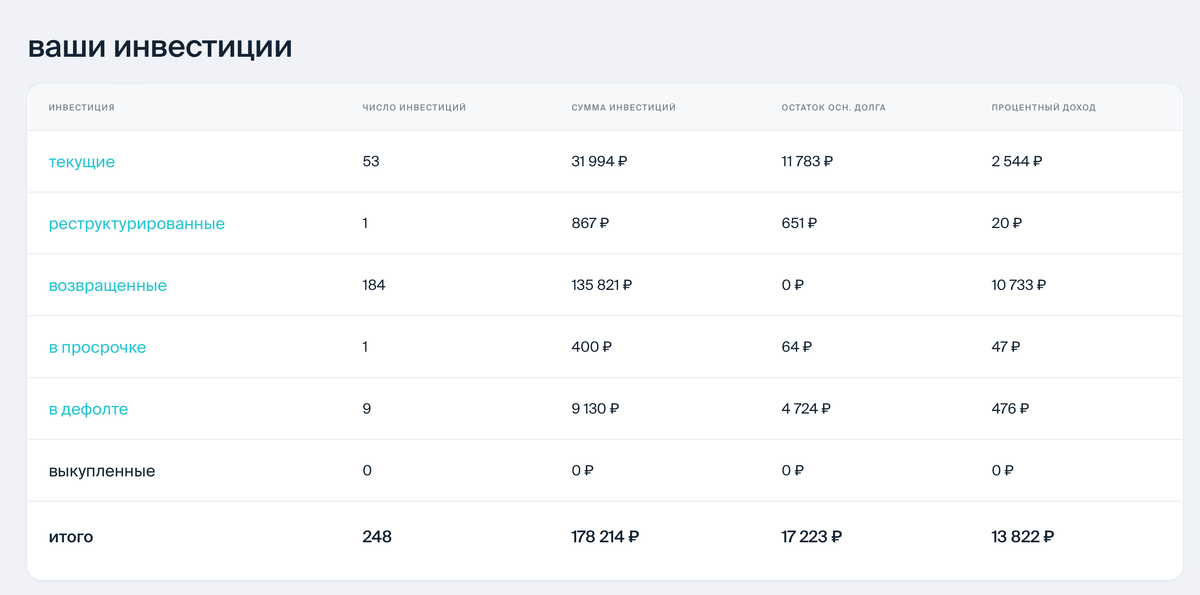The width and height of the screenshot is (1200, 595).
Task: Click the выкупленные row label
Action: [102, 471]
